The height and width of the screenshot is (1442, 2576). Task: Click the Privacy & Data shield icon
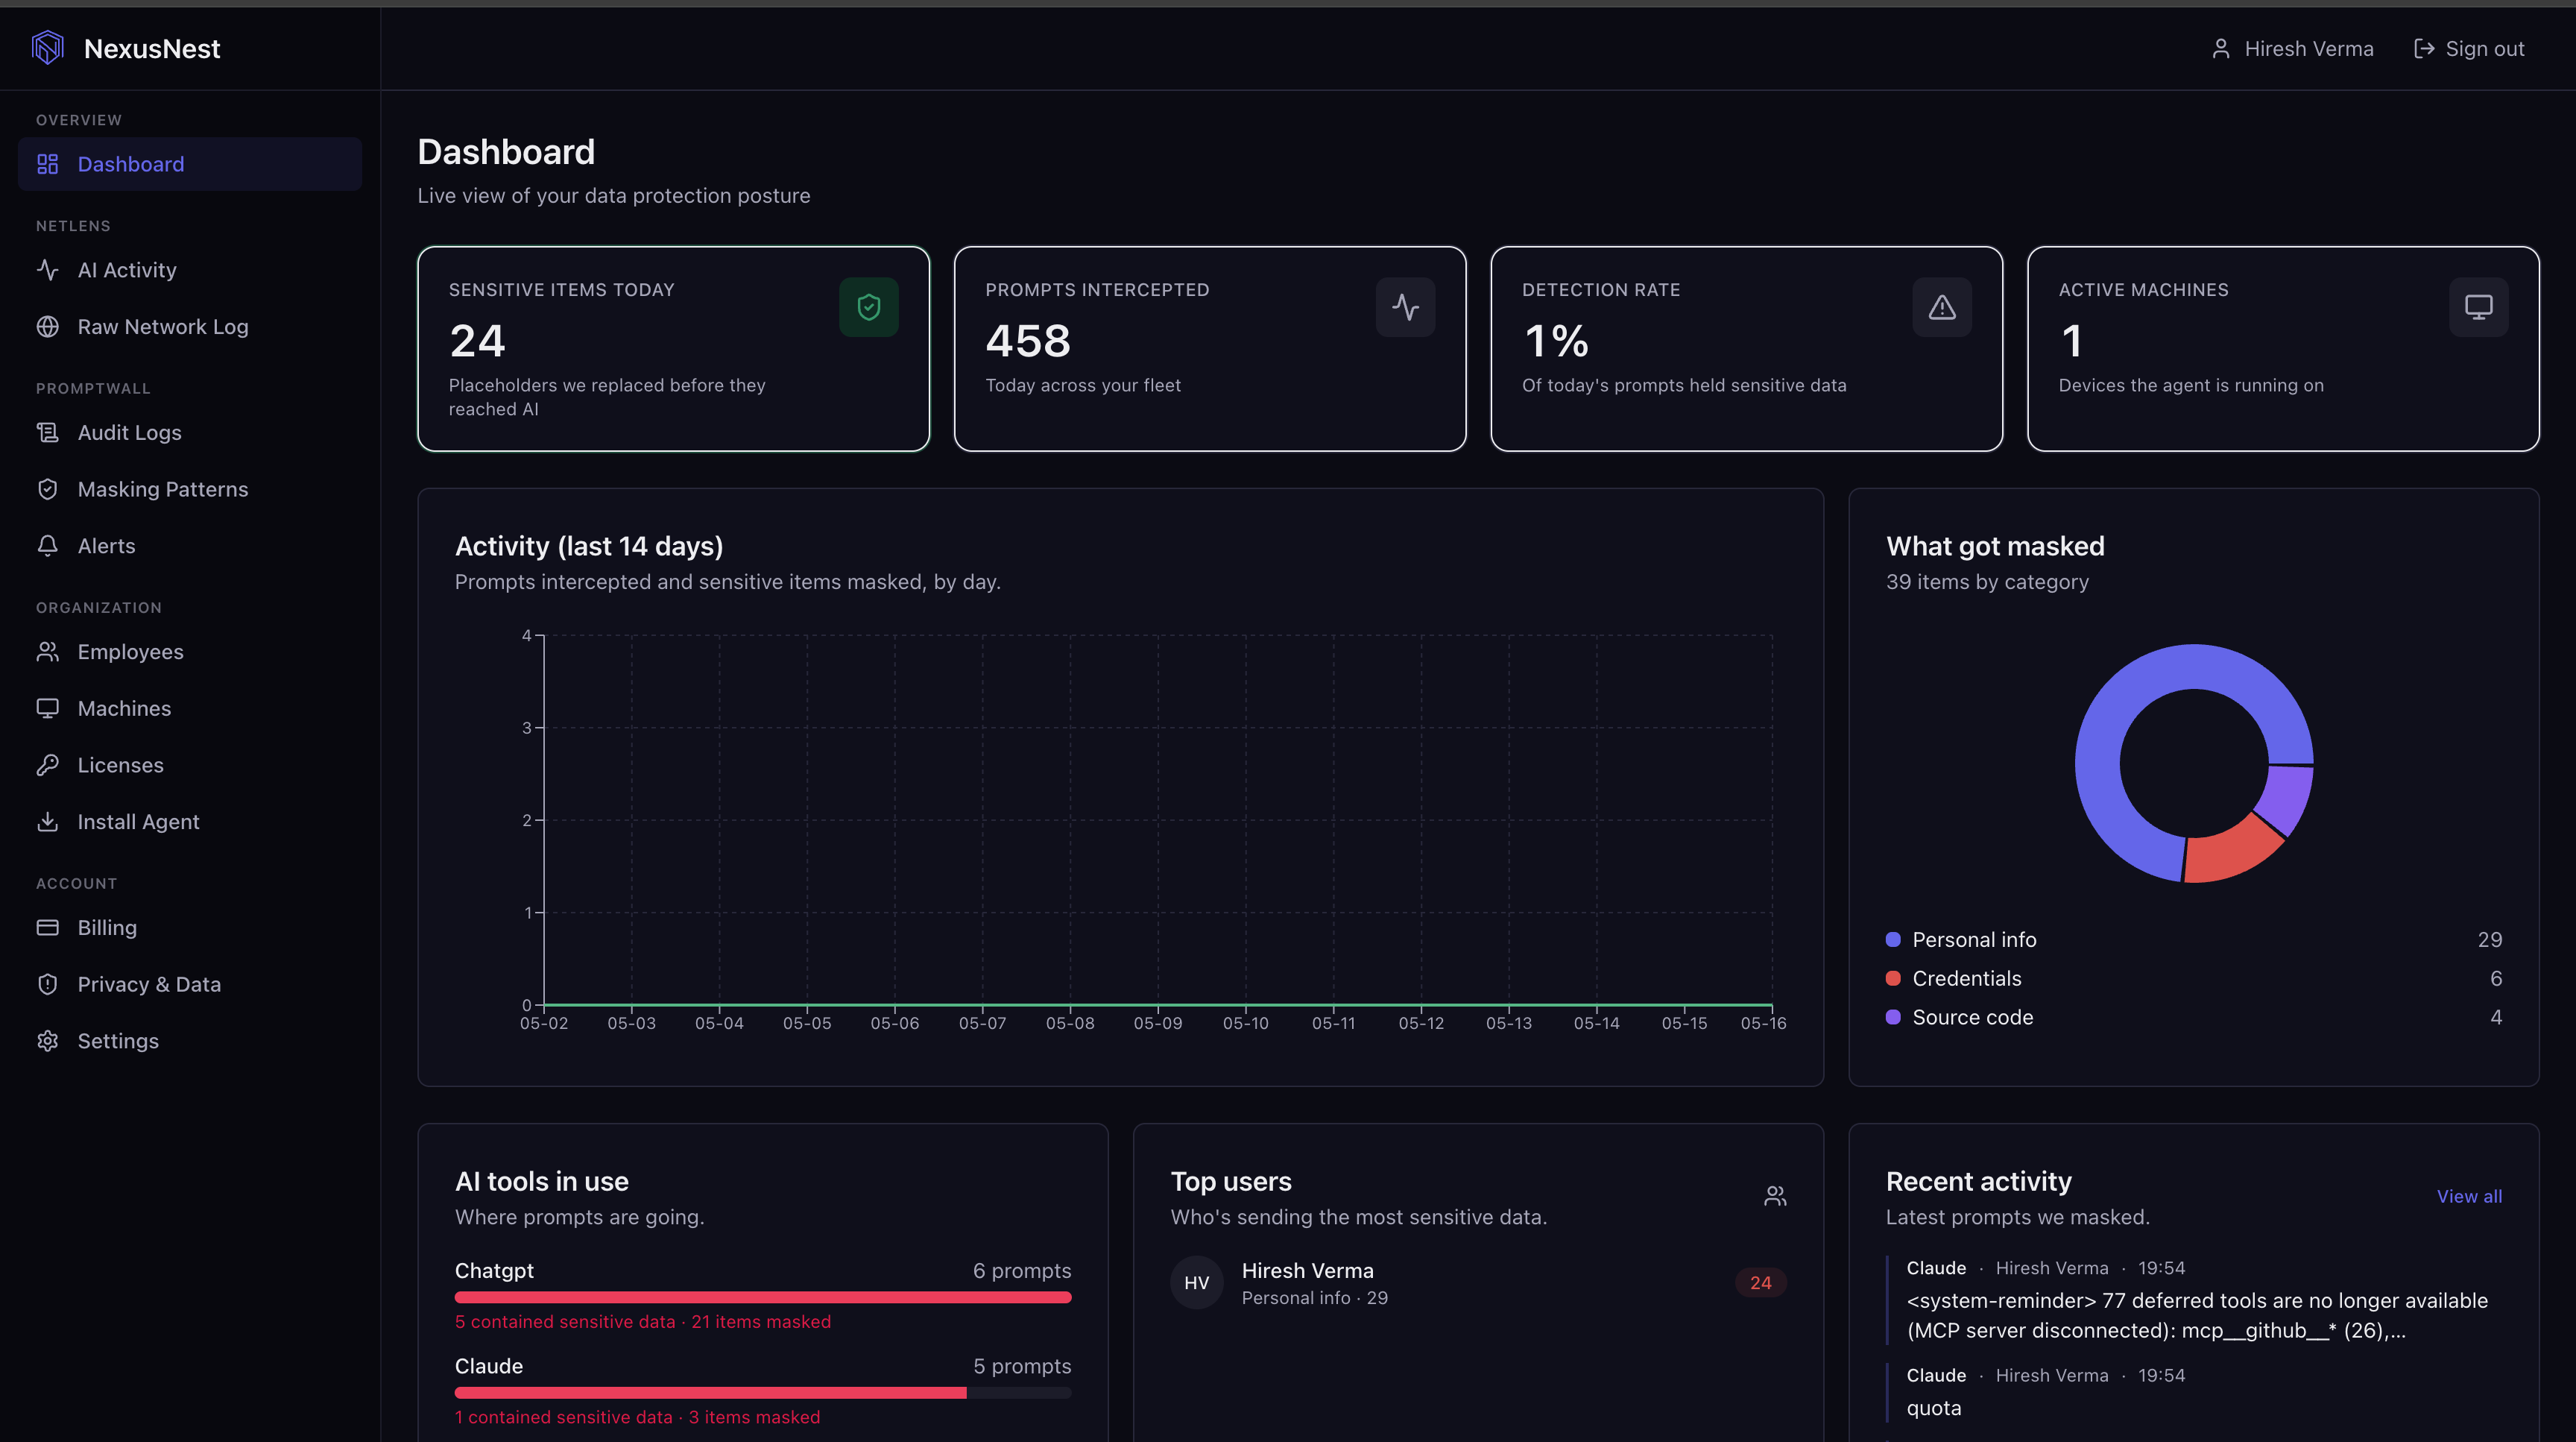click(48, 984)
